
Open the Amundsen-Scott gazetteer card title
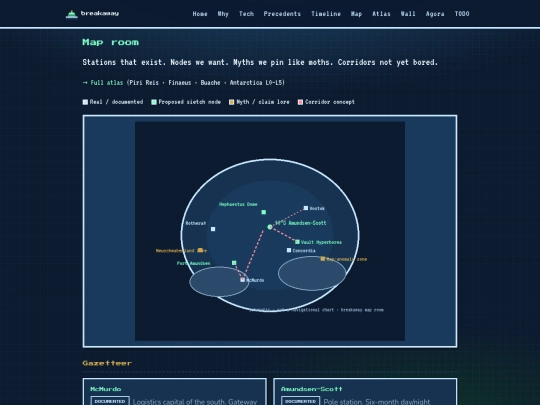point(311,389)
